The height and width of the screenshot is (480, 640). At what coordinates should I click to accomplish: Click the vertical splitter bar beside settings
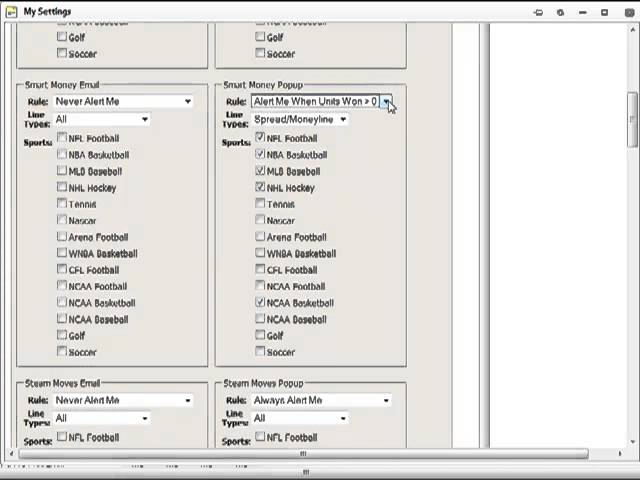pyautogui.click(x=484, y=236)
